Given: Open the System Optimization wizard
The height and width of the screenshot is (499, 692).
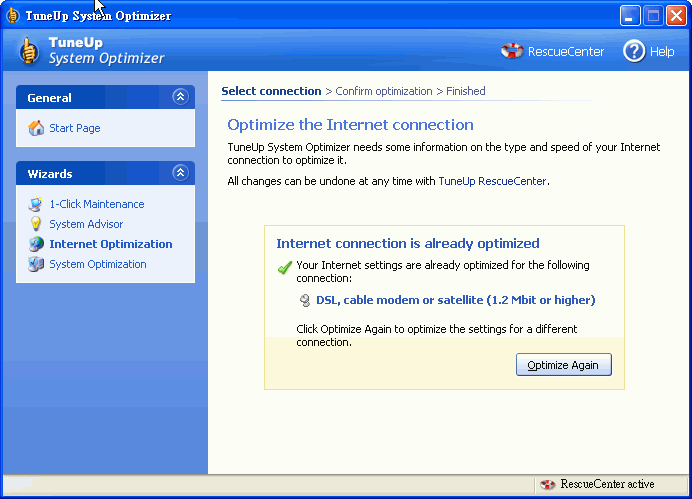Looking at the screenshot, I should pos(98,264).
